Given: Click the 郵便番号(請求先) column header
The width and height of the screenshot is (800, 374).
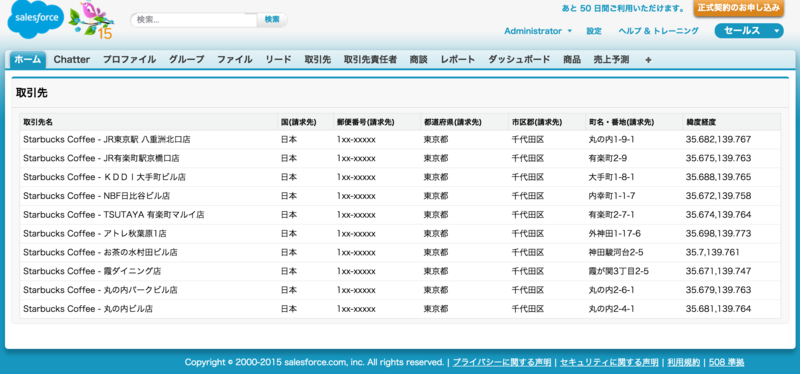Looking at the screenshot, I should 377,122.
